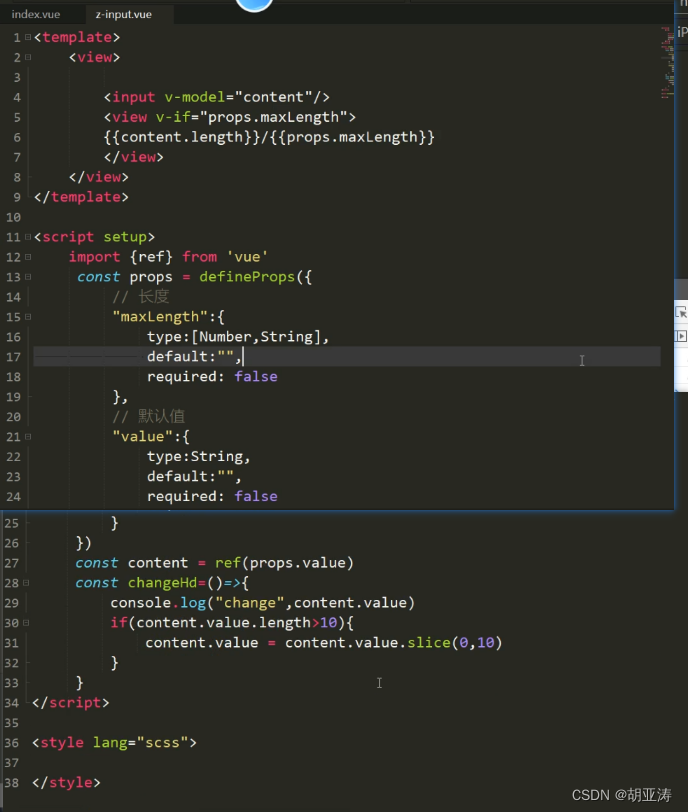Viewport: 688px width, 812px height.
Task: Collapse the "value" object on line 21
Action: (28, 437)
